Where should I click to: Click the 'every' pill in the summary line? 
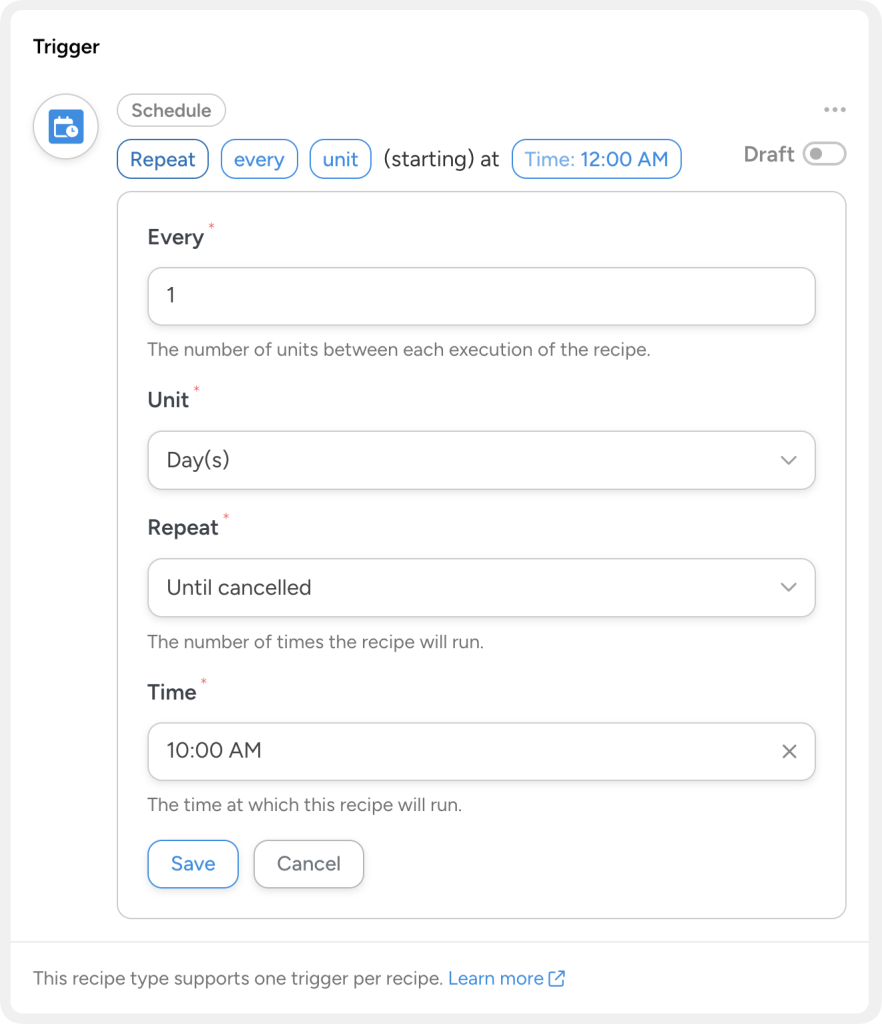click(x=259, y=159)
